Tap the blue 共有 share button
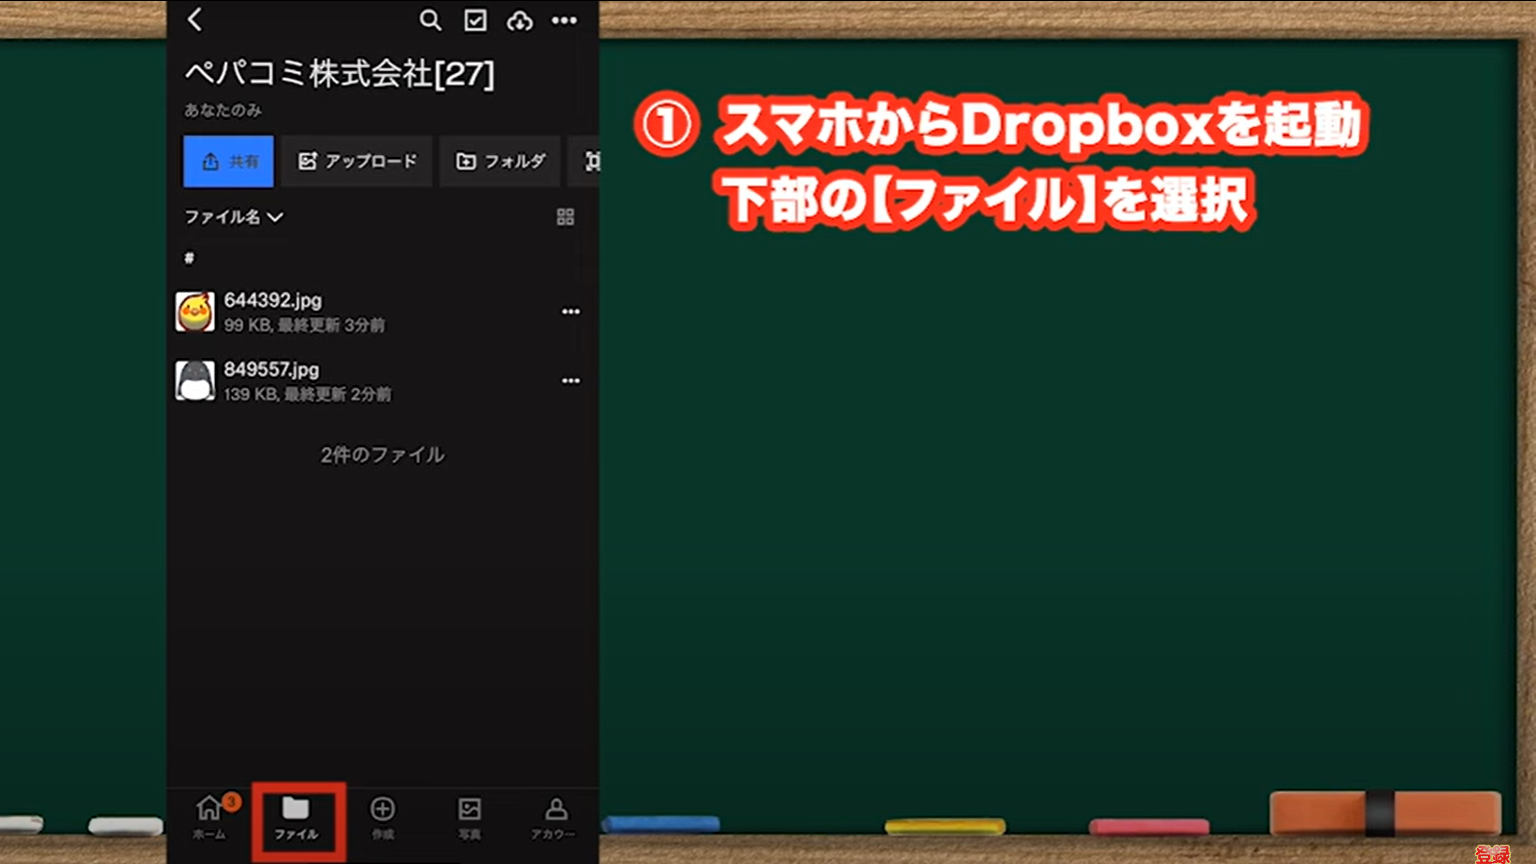This screenshot has height=864, width=1536. (228, 161)
